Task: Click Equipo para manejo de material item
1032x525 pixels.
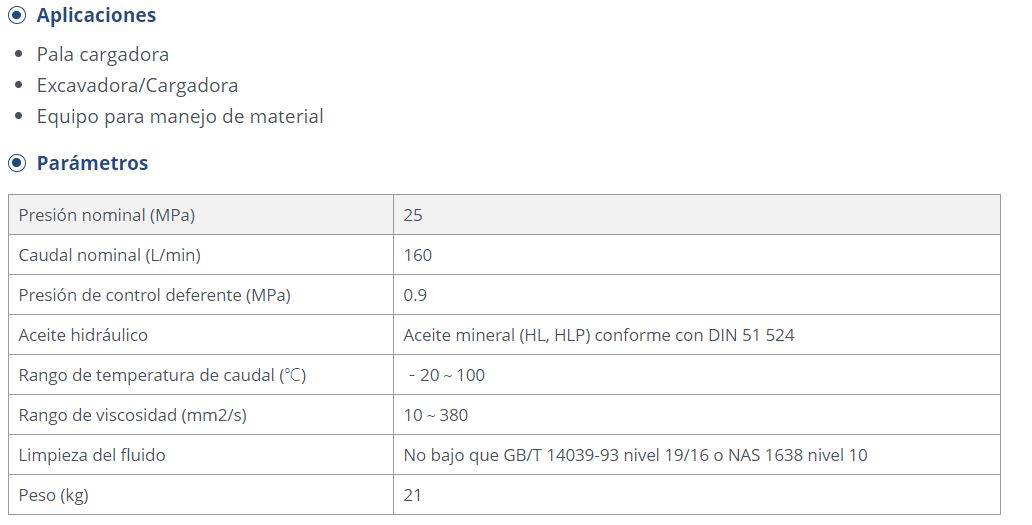Action: (x=180, y=116)
